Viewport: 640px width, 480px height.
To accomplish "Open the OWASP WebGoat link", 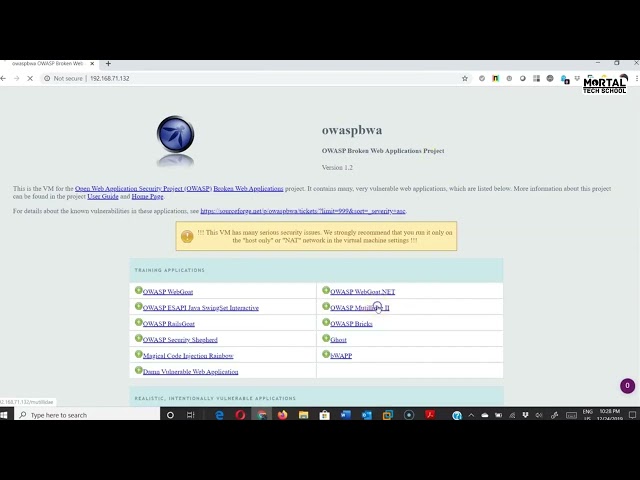I will click(168, 292).
